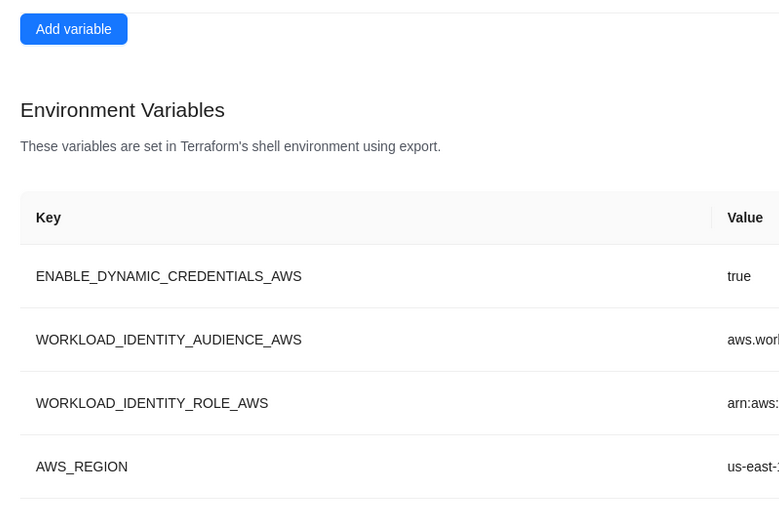Screen dimensions: 779x515
Task: Click the Value column header
Action: coord(744,218)
